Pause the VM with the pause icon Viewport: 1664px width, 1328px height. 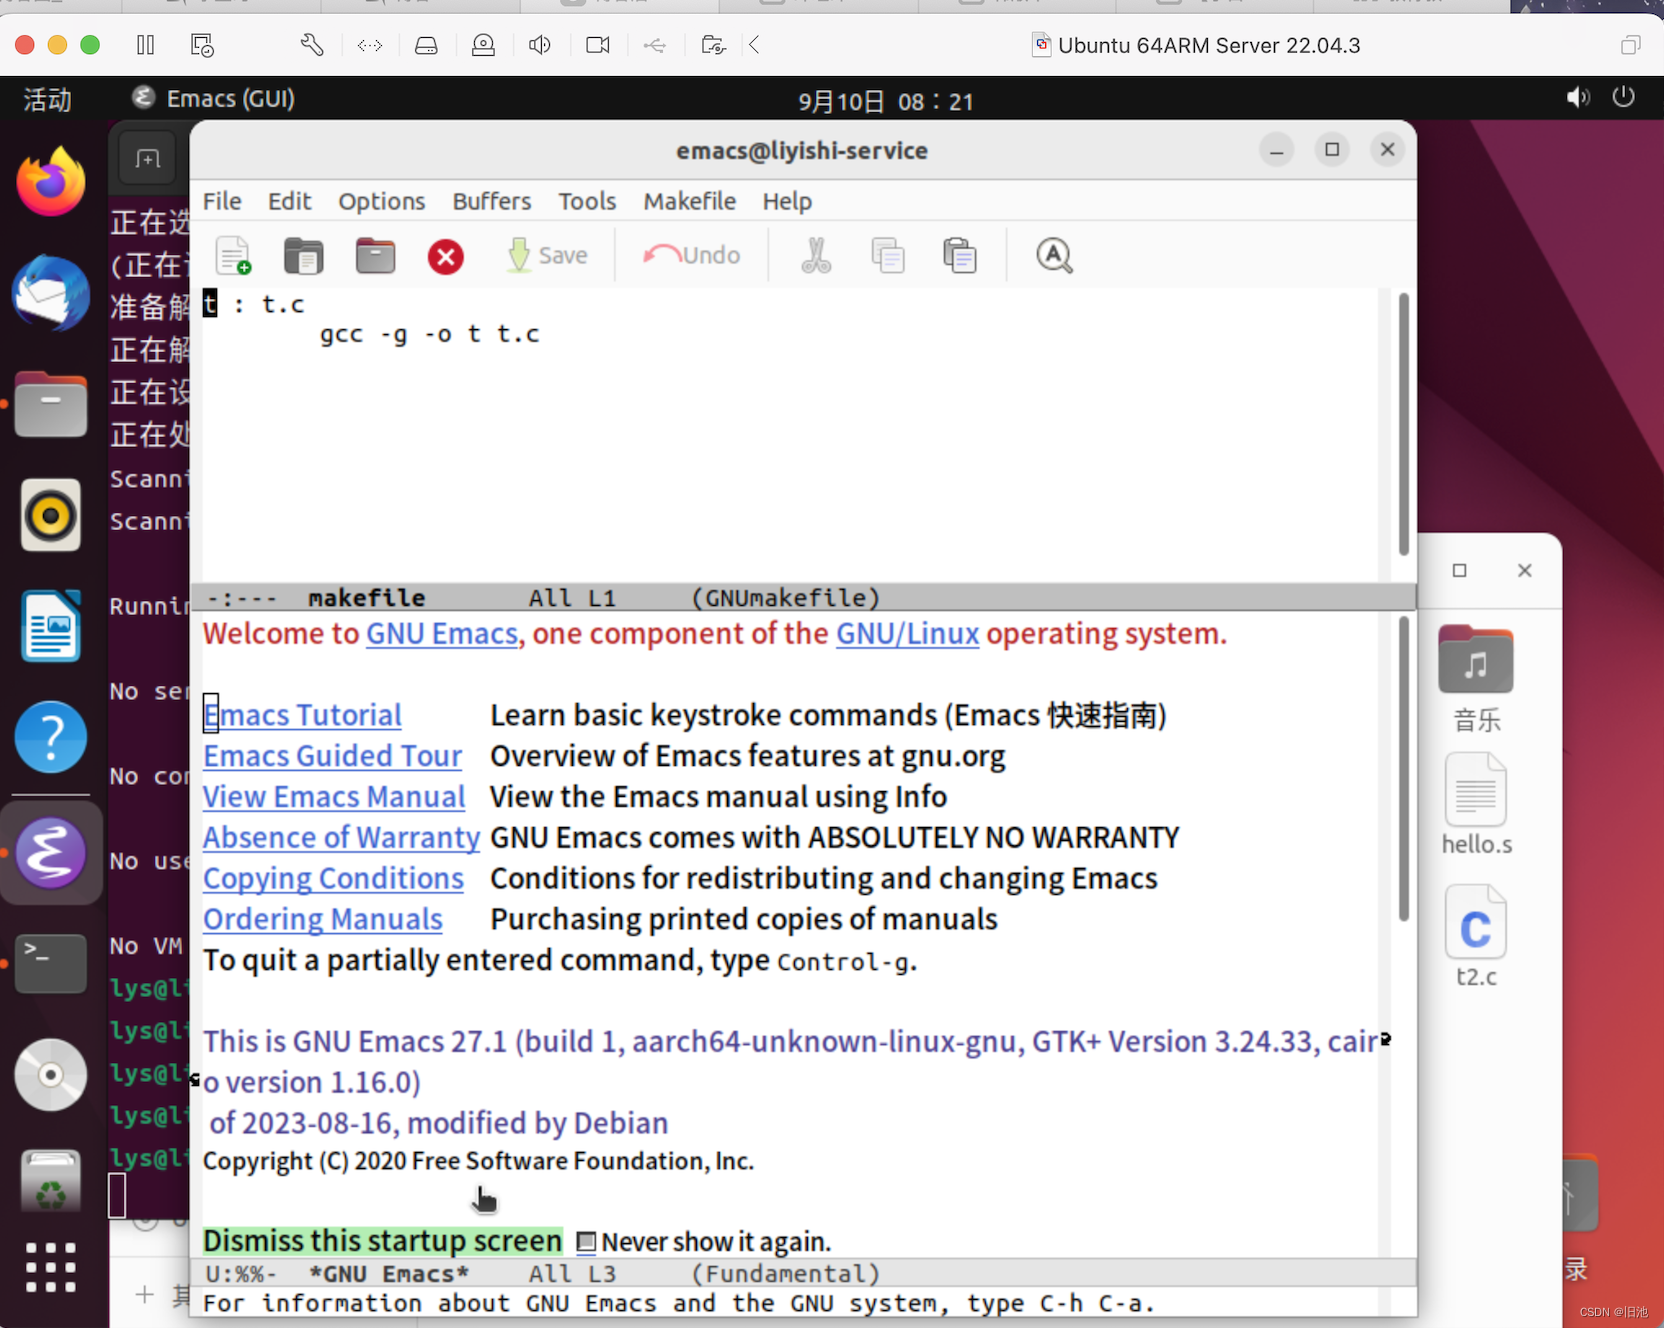click(146, 45)
